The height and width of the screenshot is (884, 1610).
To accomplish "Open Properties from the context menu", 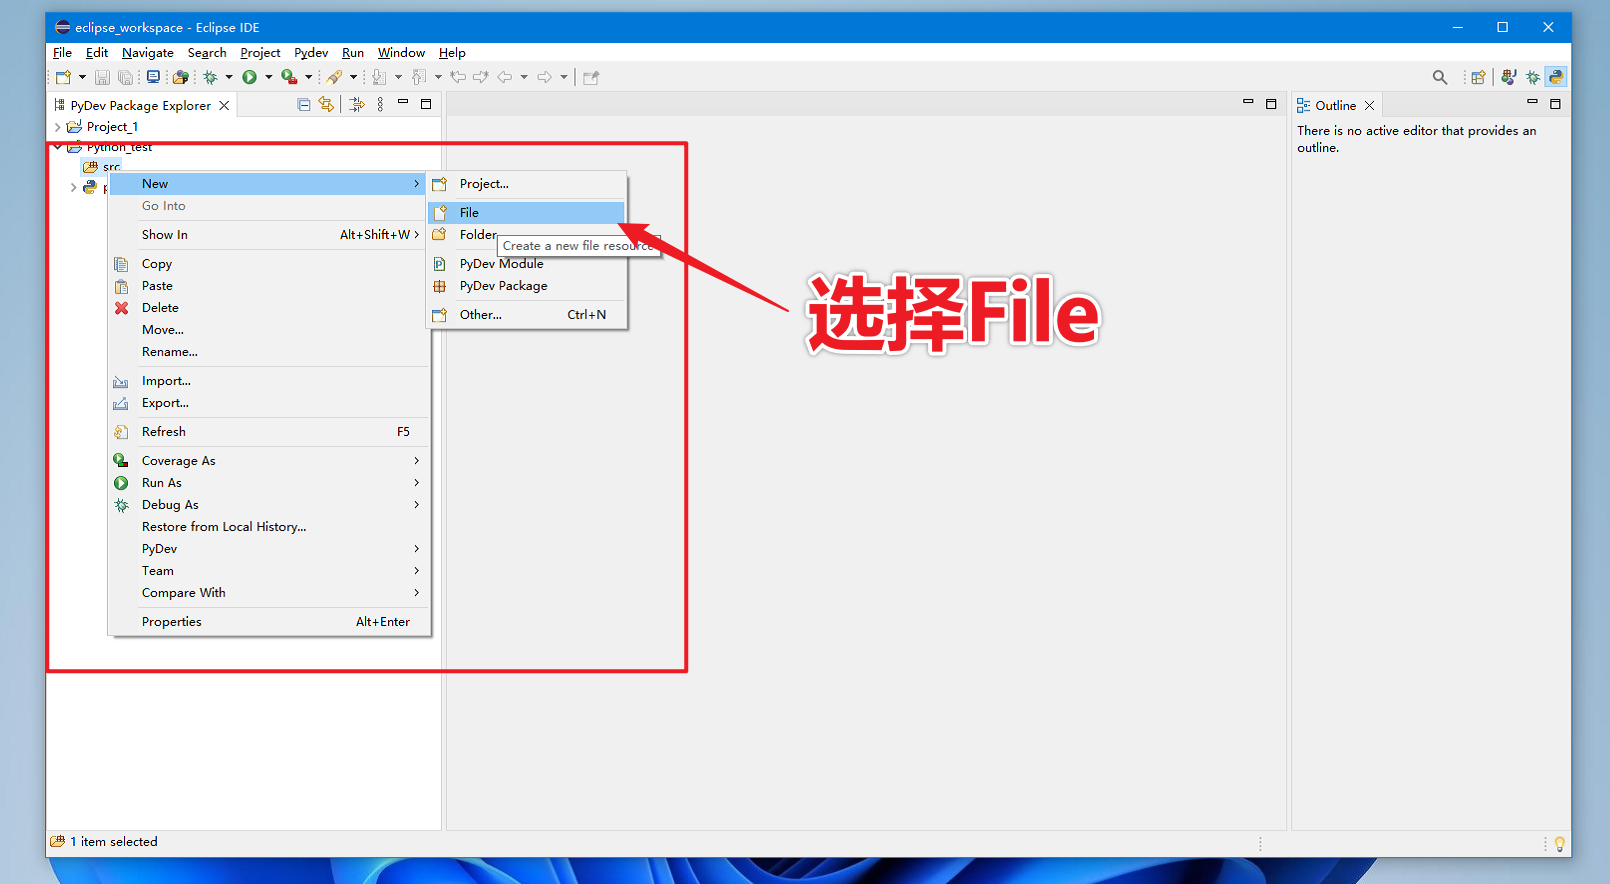I will (x=269, y=622).
